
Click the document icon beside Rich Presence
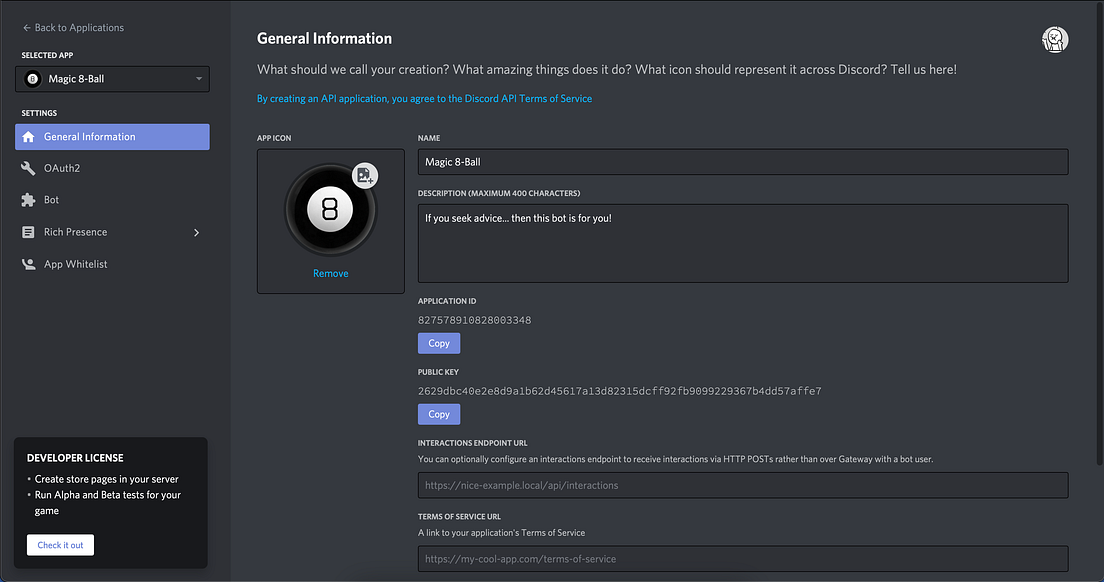click(28, 232)
